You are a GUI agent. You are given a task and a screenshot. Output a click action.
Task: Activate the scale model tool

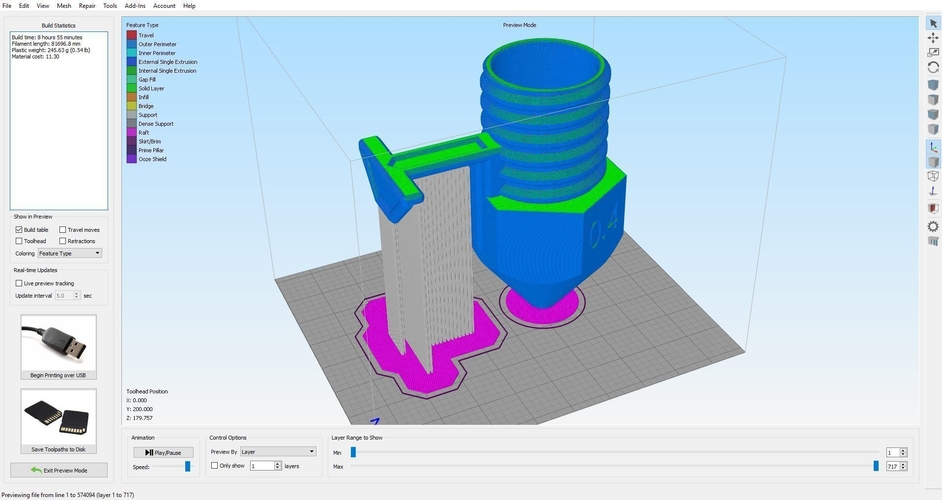[x=932, y=53]
